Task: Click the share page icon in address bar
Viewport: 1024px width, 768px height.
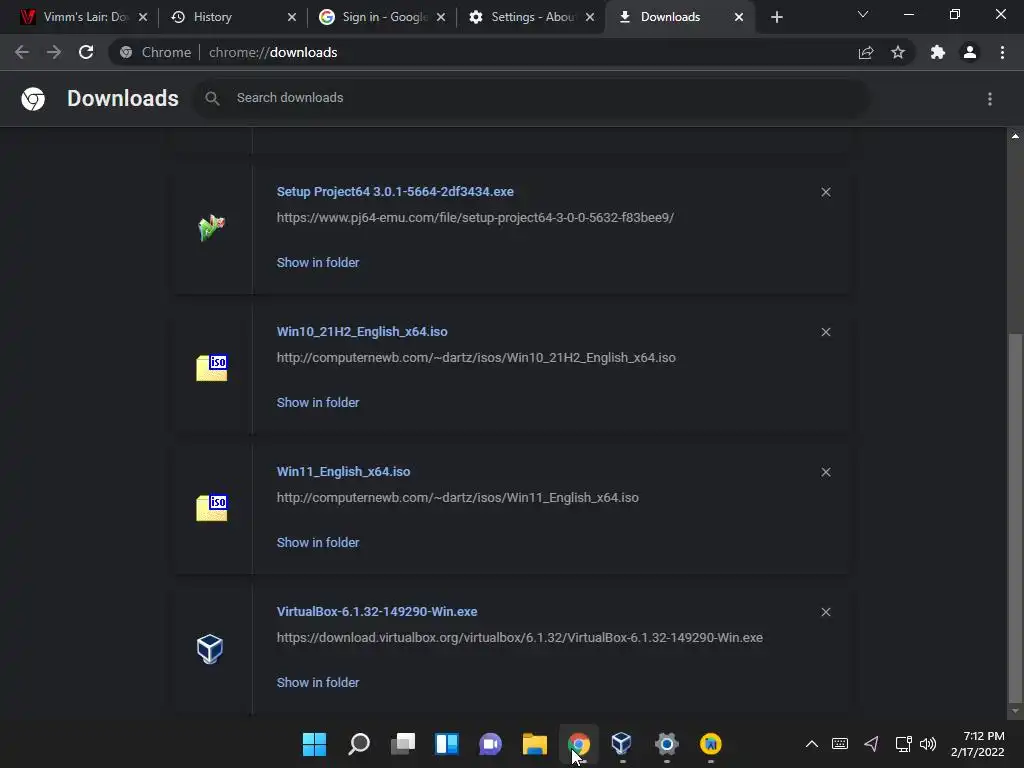Action: (866, 52)
